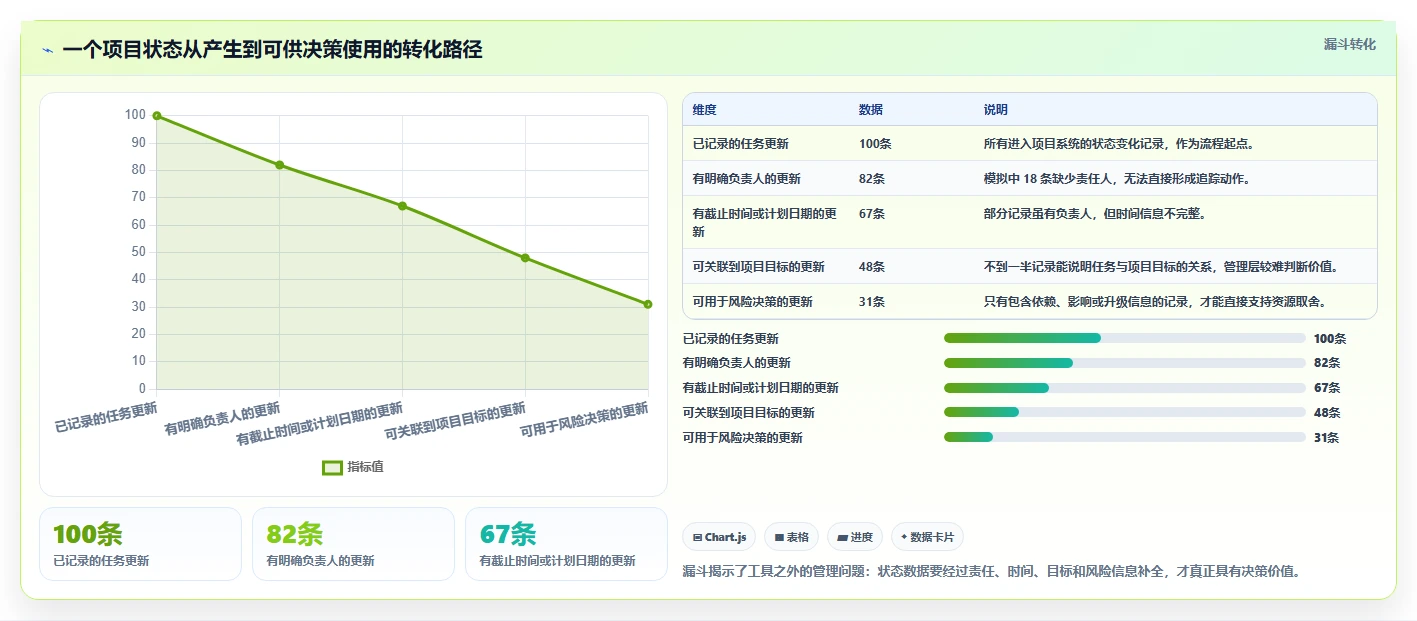The height and width of the screenshot is (621, 1417).
Task: Click the 有明确负责人的更新 label on the chart axis
Action: click(222, 419)
